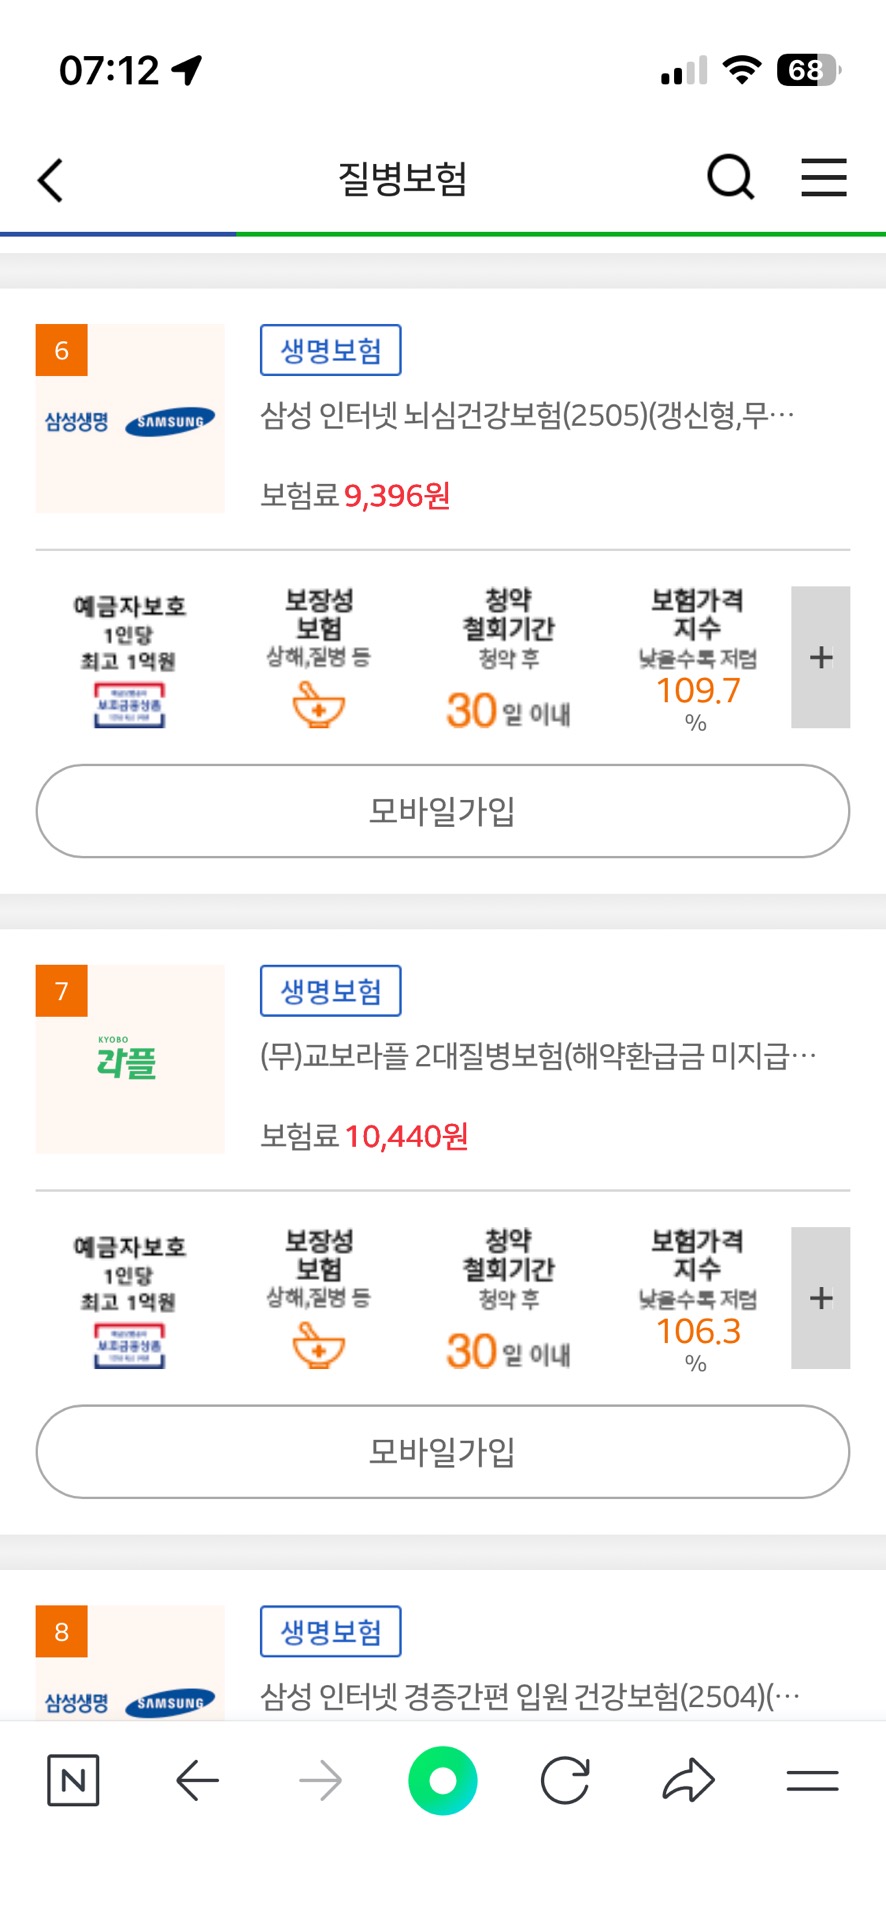The image size is (886, 1920).
Task: Go back using browser back arrow
Action: click(x=197, y=1780)
